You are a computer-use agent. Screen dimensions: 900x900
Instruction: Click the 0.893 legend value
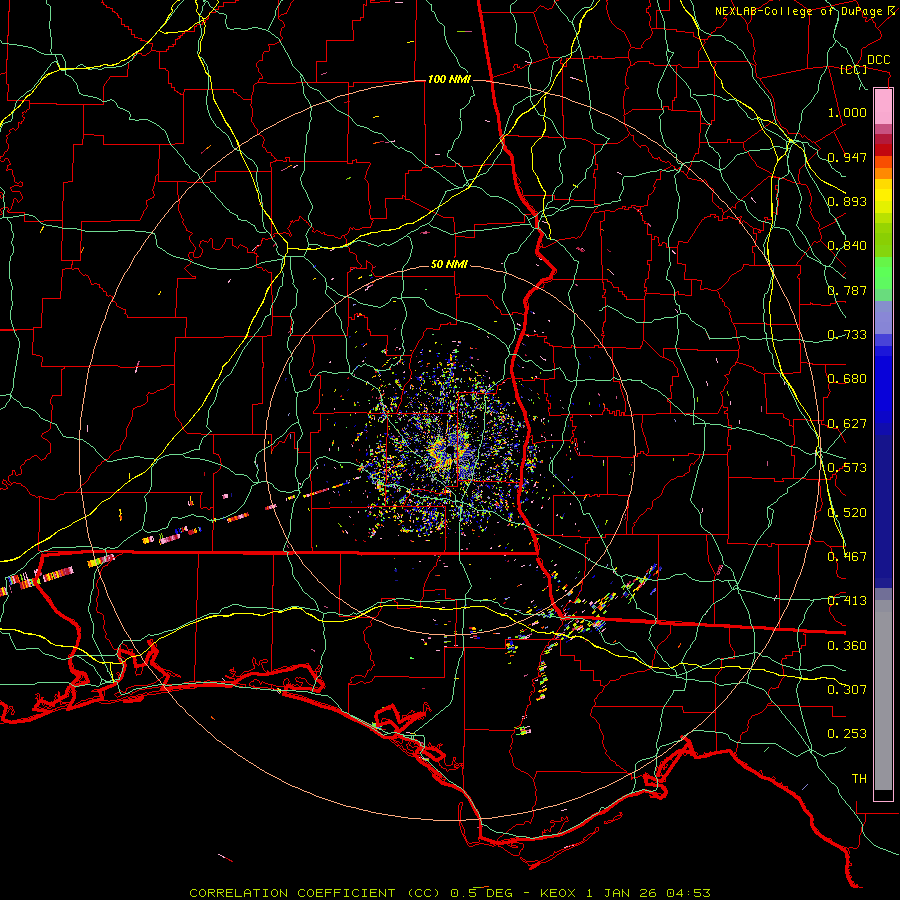[847, 201]
